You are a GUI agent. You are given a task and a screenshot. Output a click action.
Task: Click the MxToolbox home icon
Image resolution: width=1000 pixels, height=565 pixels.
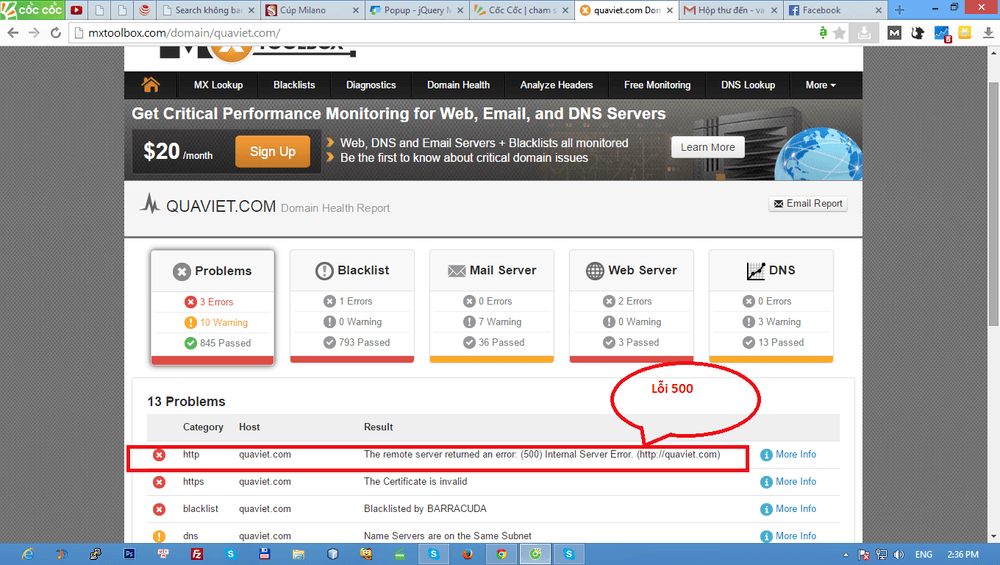click(x=151, y=85)
